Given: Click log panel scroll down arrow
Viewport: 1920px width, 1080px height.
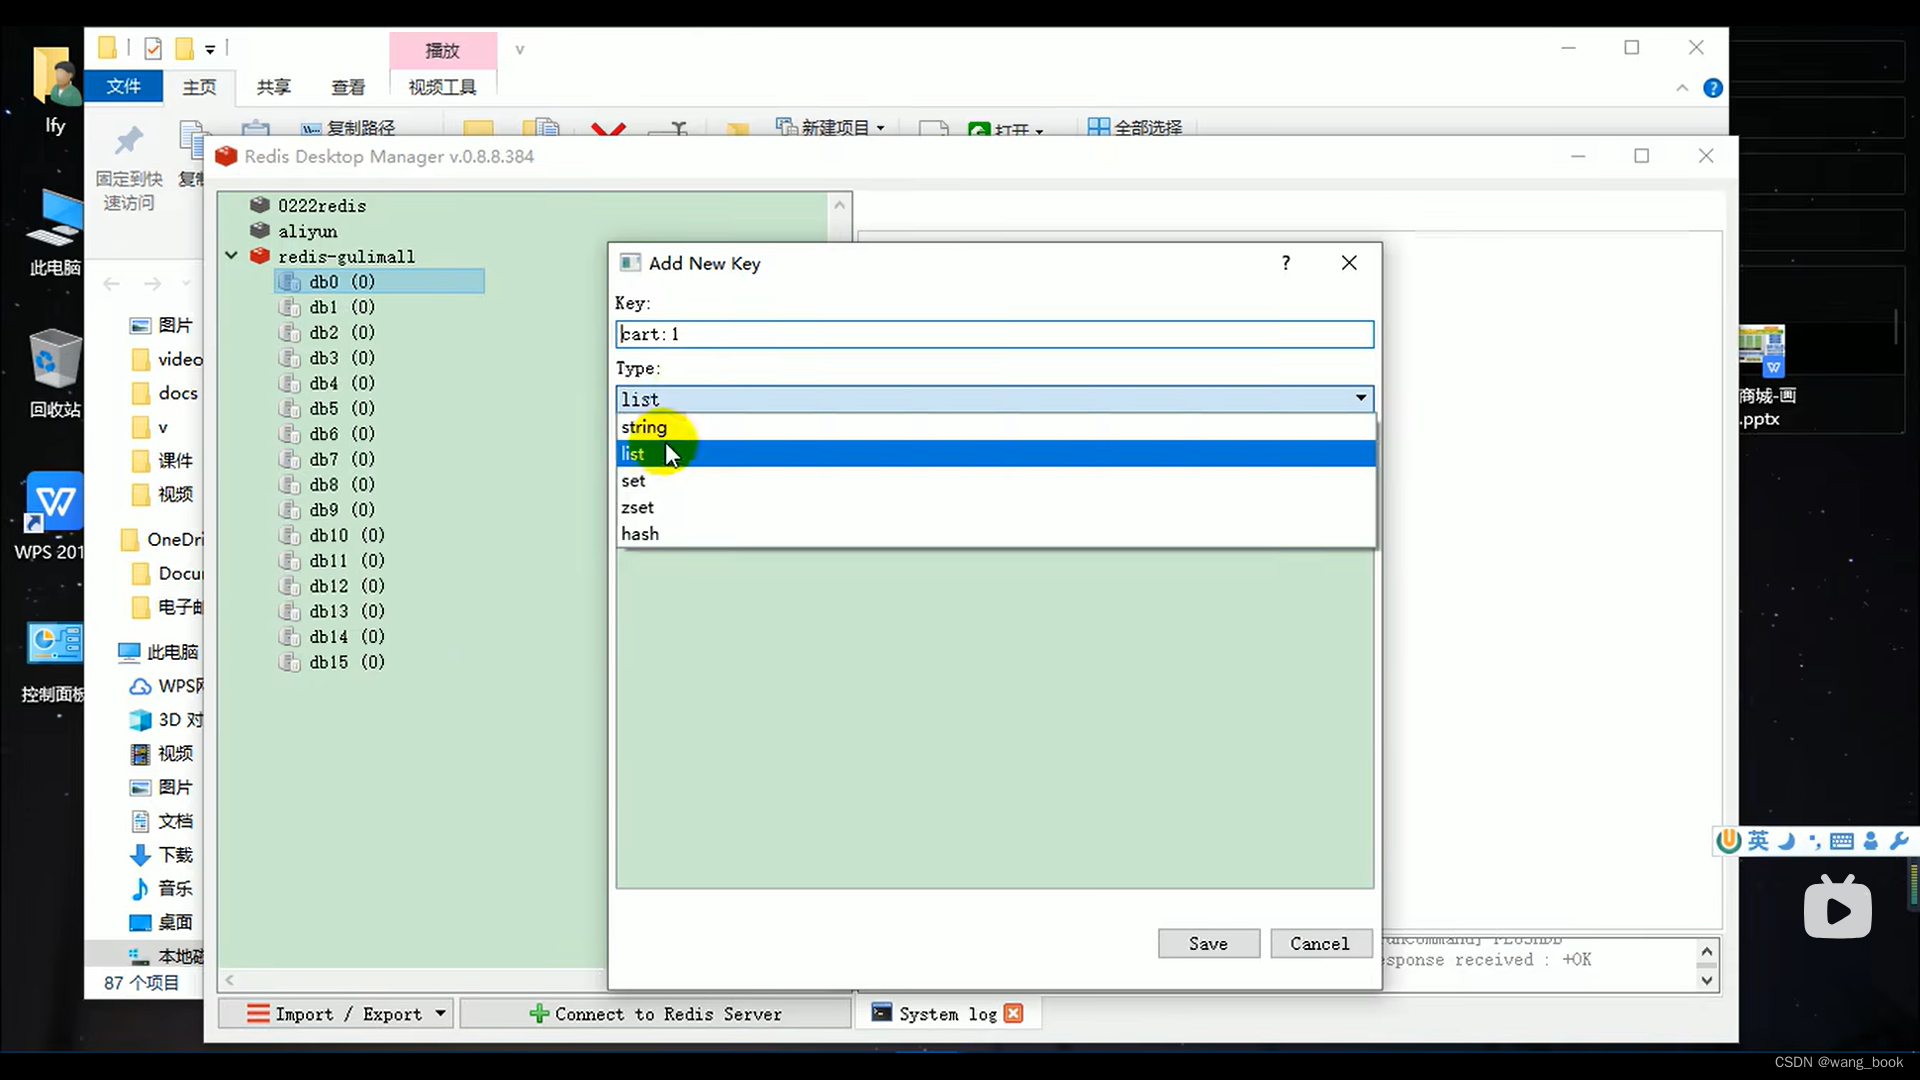Looking at the screenshot, I should click(x=1707, y=981).
